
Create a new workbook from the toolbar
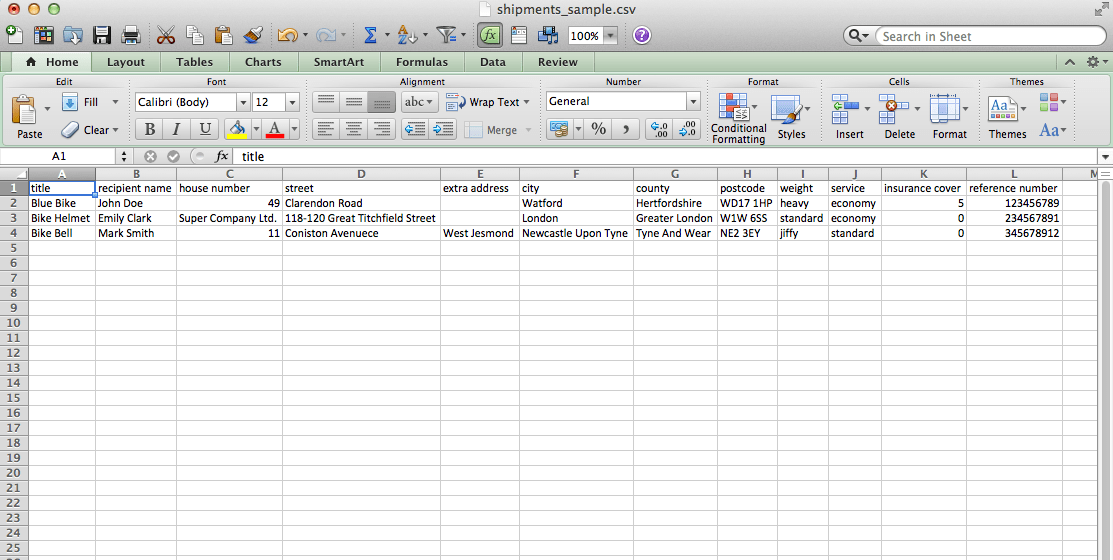pyautogui.click(x=14, y=35)
